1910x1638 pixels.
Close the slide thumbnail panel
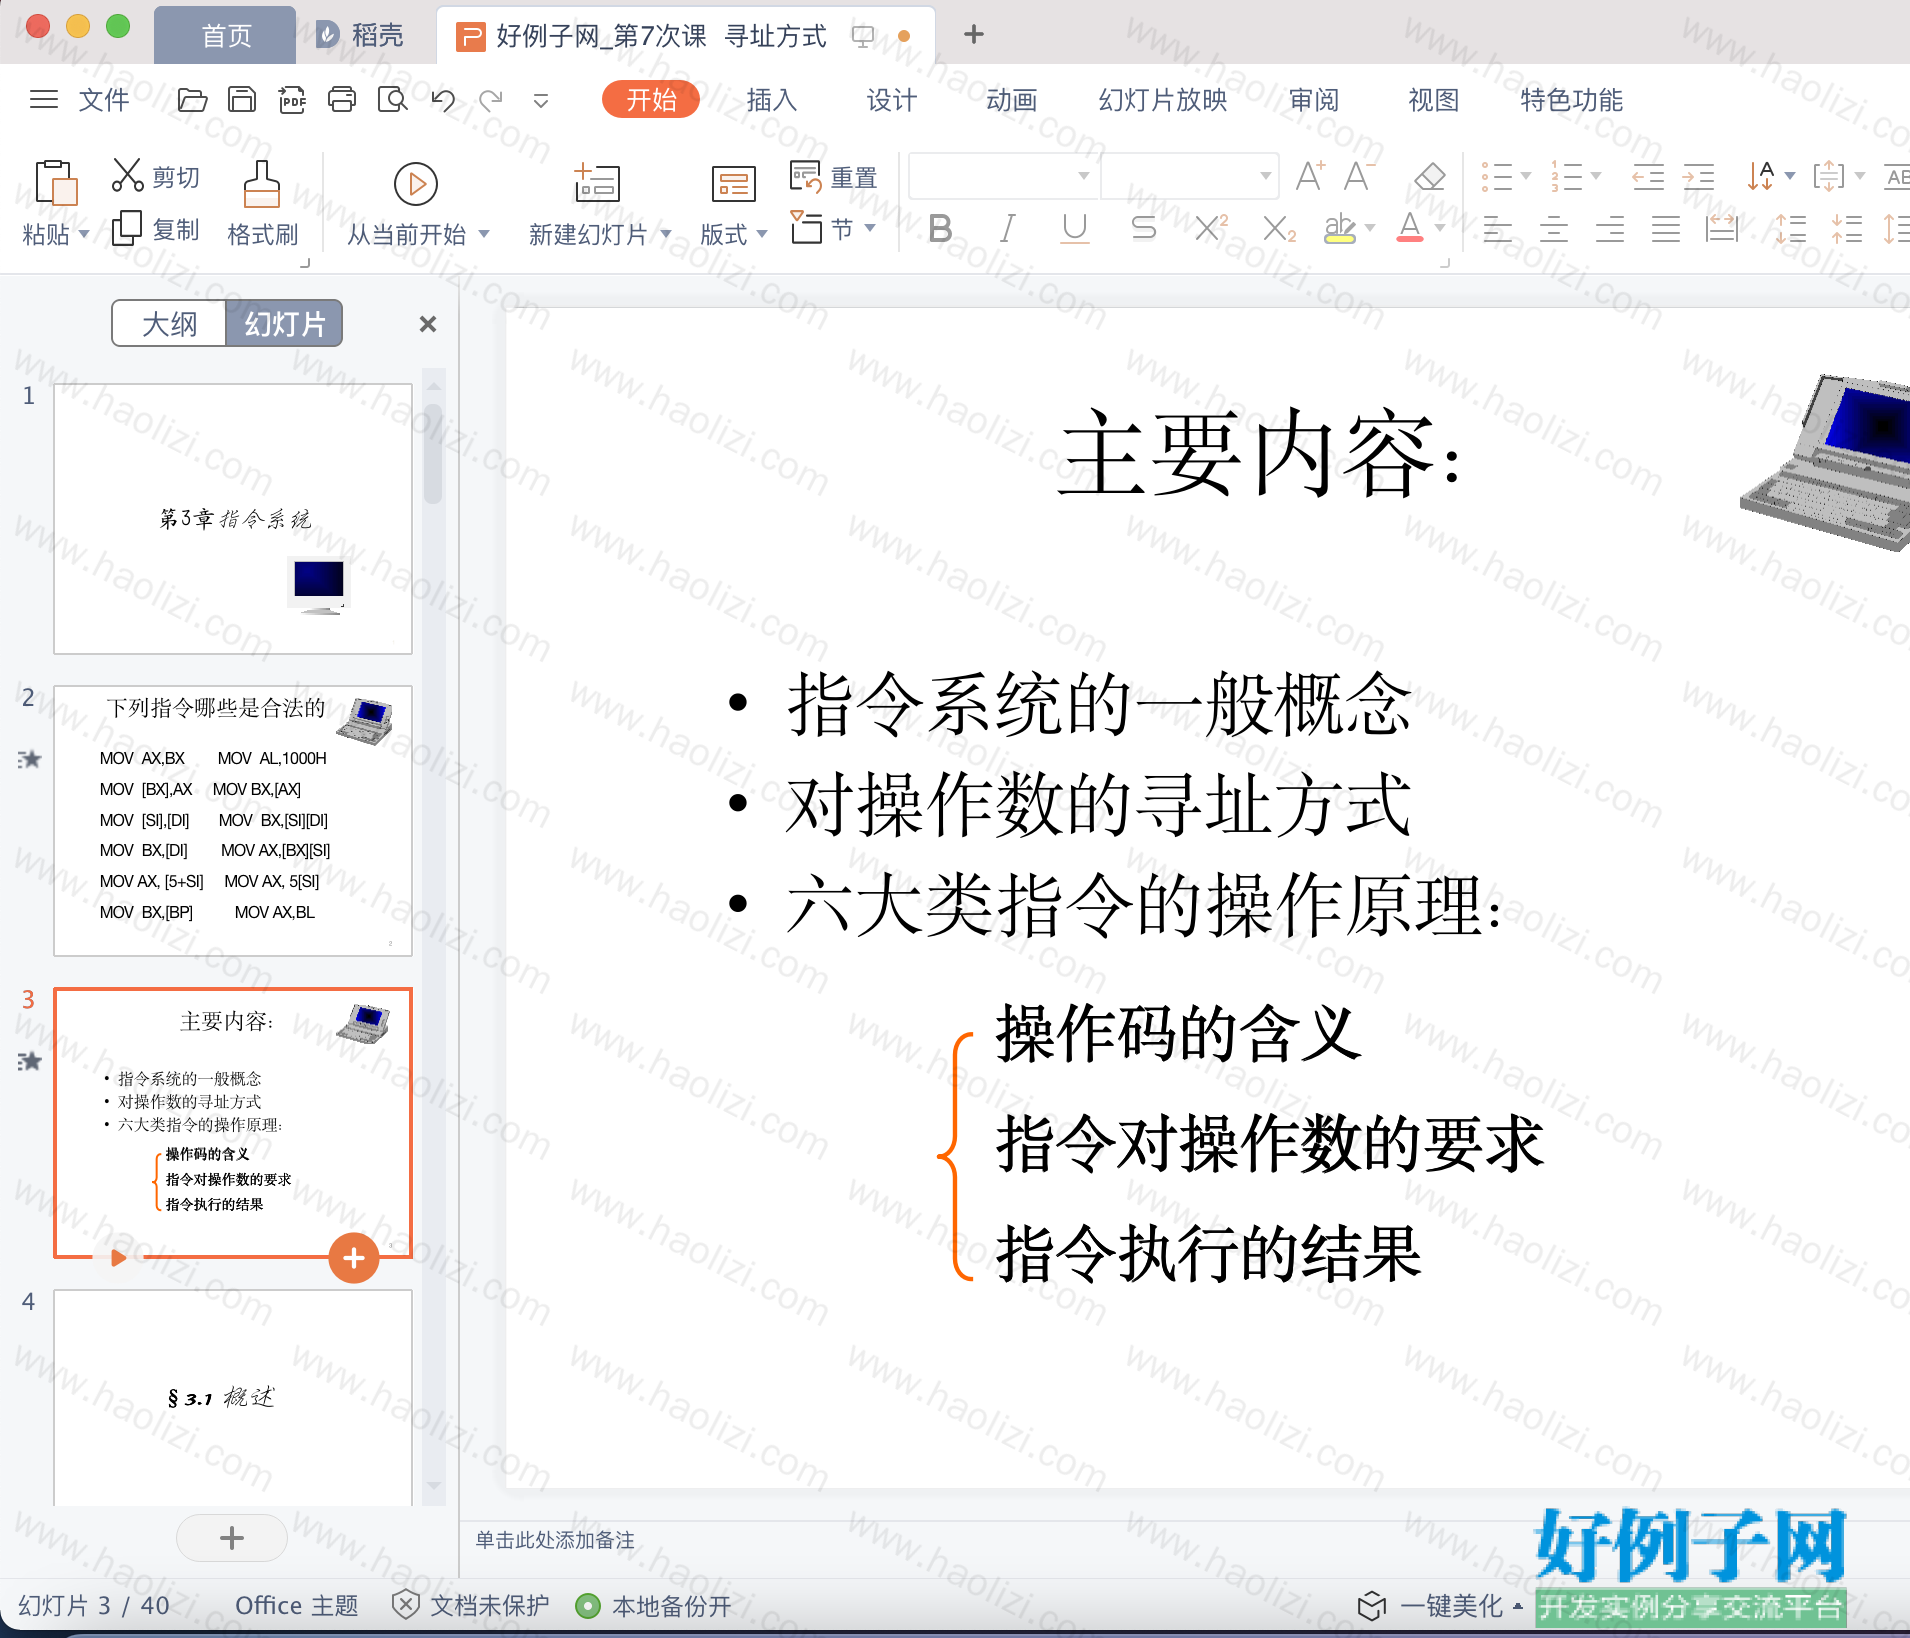[428, 324]
